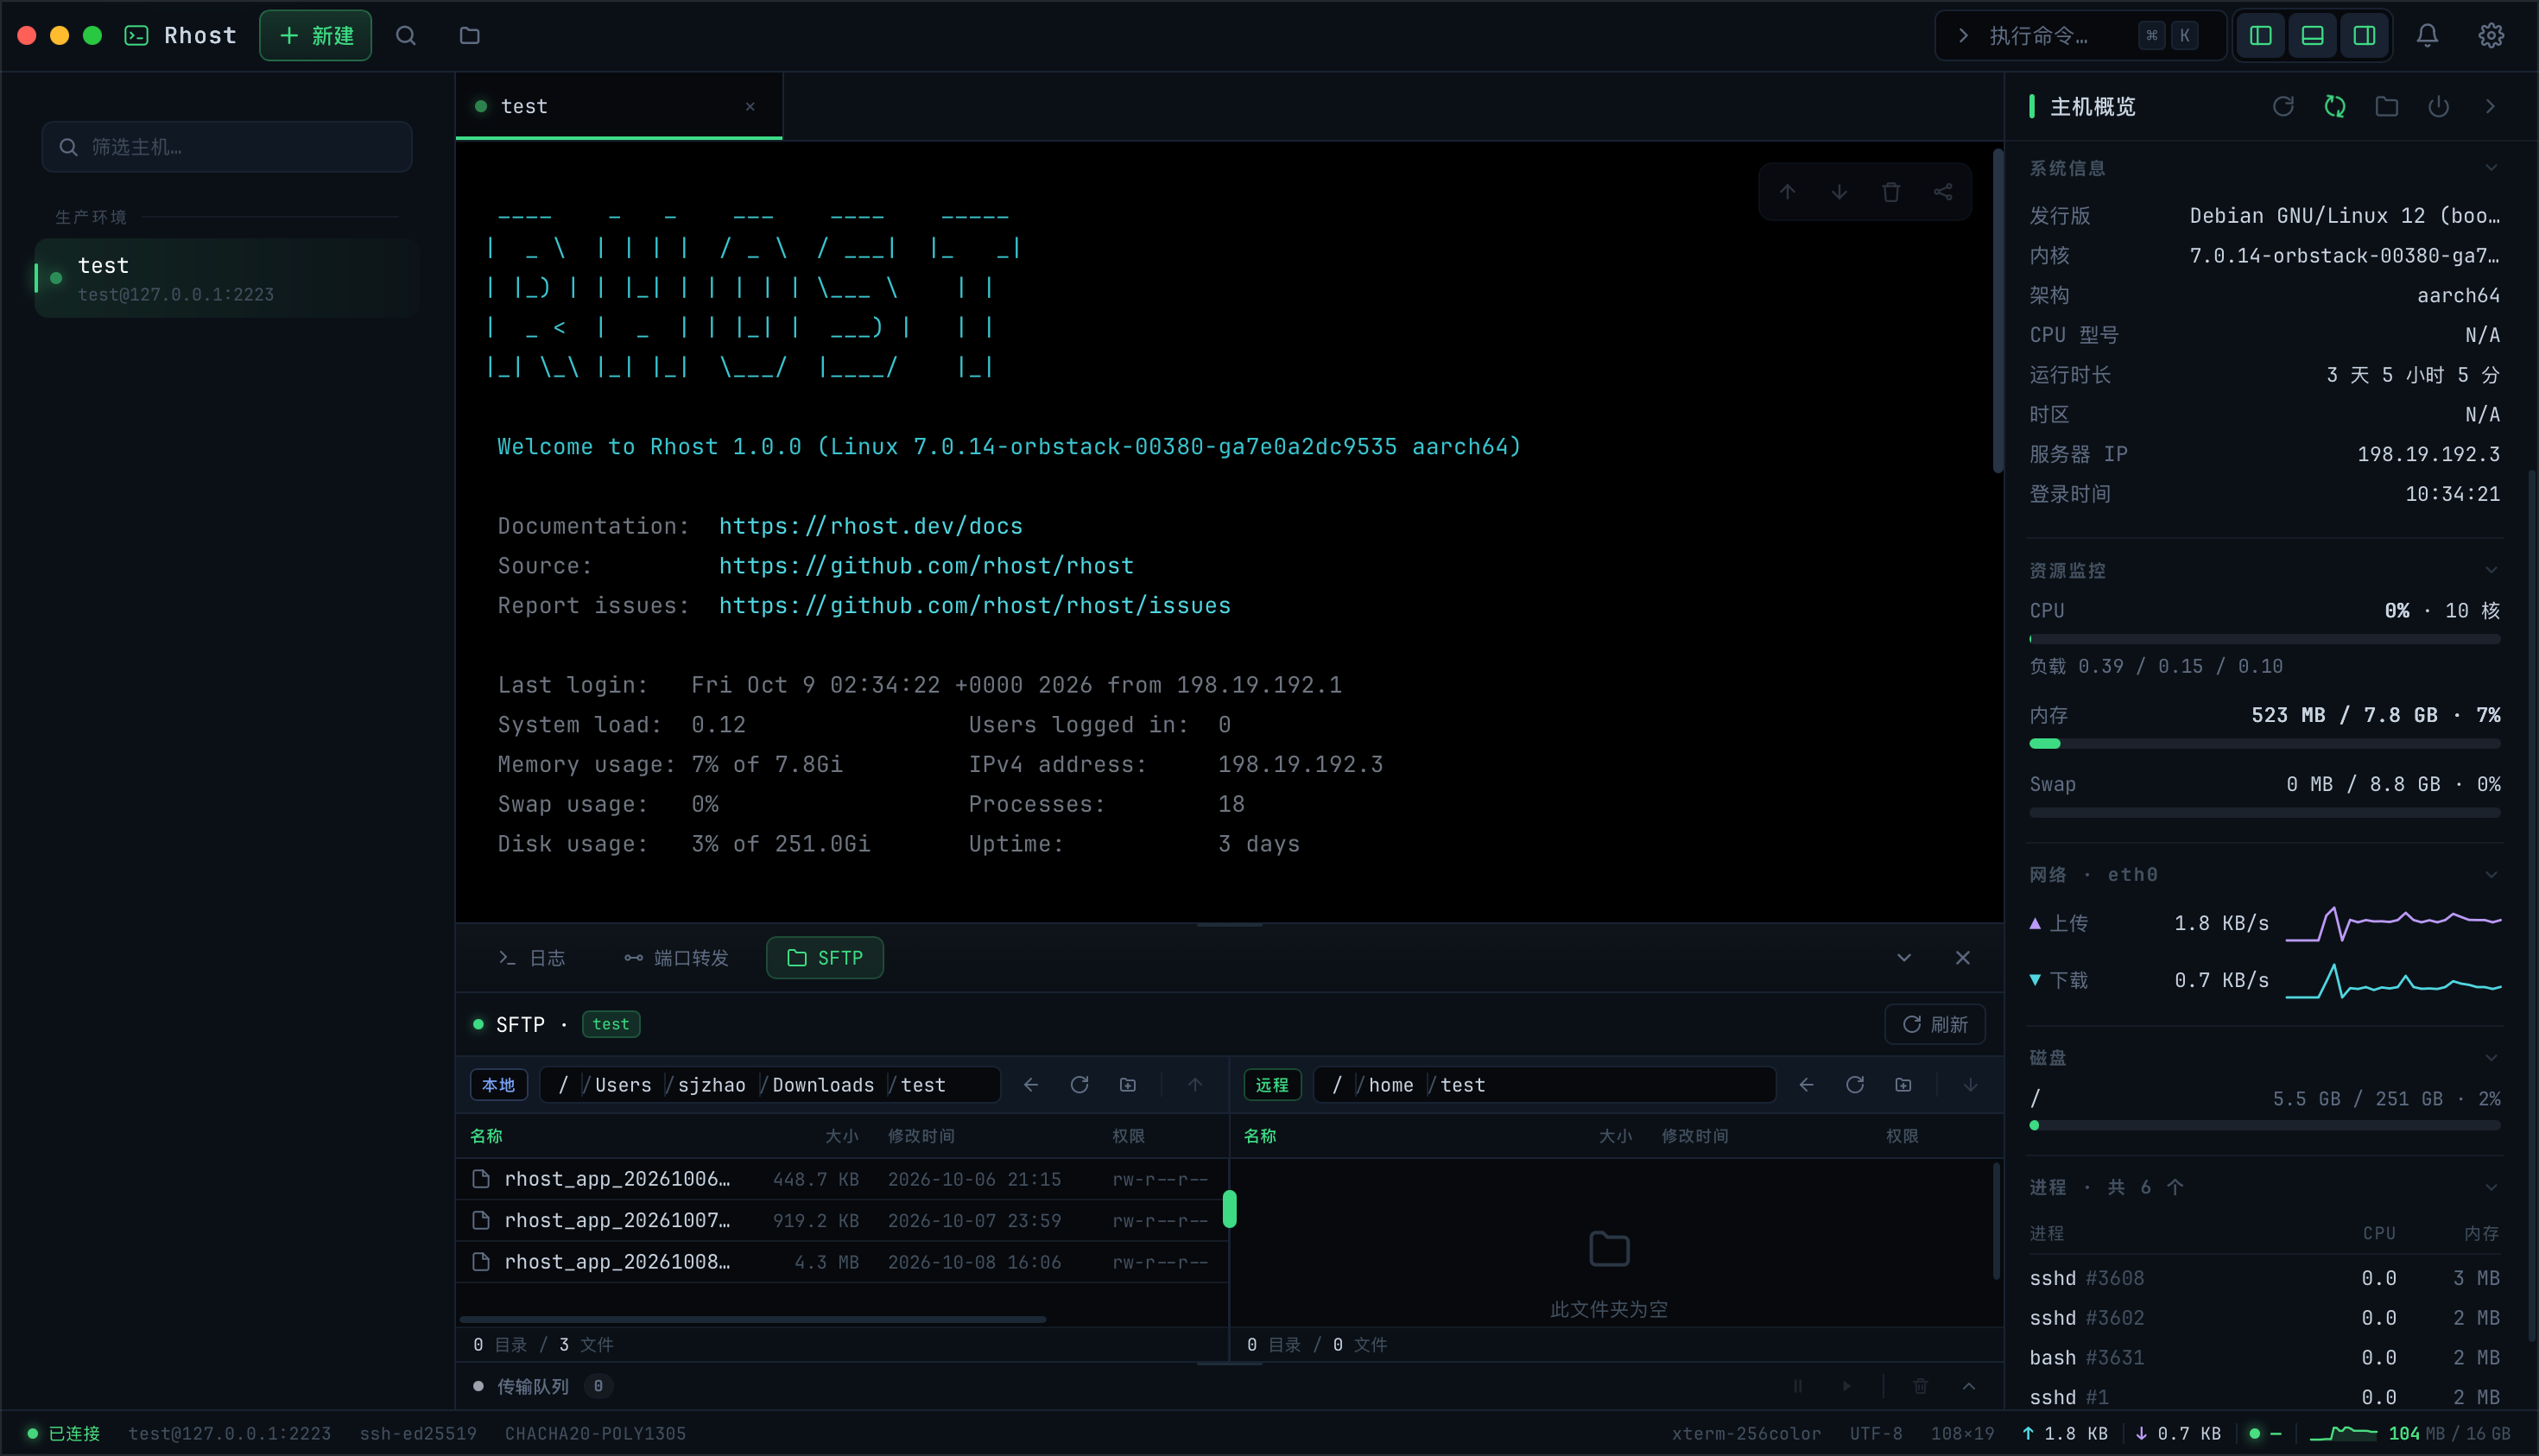The height and width of the screenshot is (1456, 2539).
Task: Click the terminal share icon
Action: pyautogui.click(x=1943, y=191)
